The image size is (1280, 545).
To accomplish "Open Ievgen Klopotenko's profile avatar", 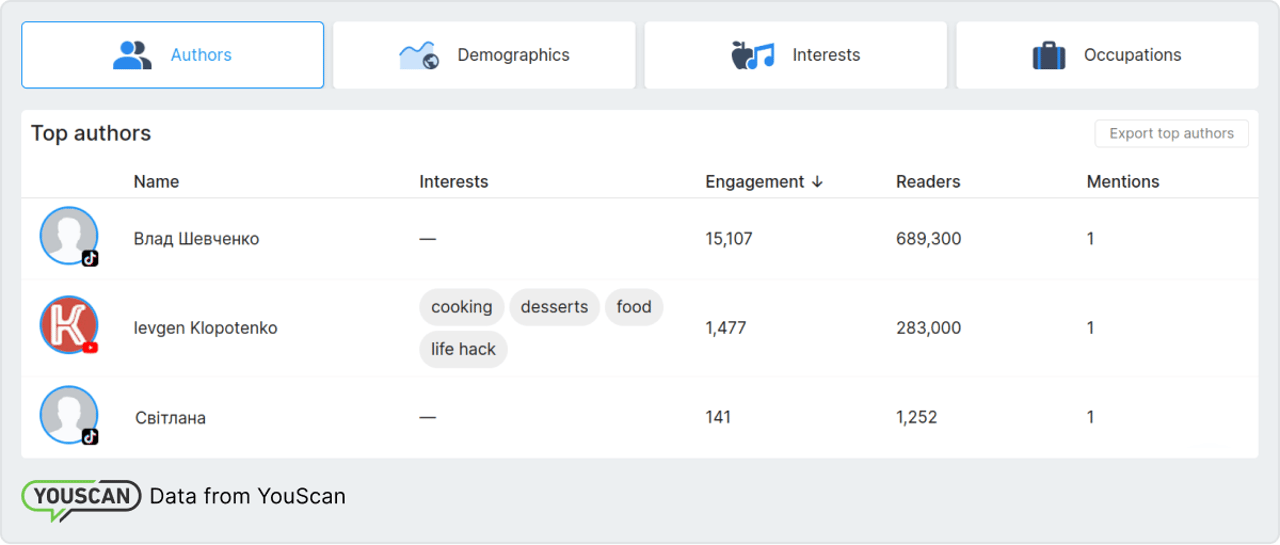I will pos(68,325).
